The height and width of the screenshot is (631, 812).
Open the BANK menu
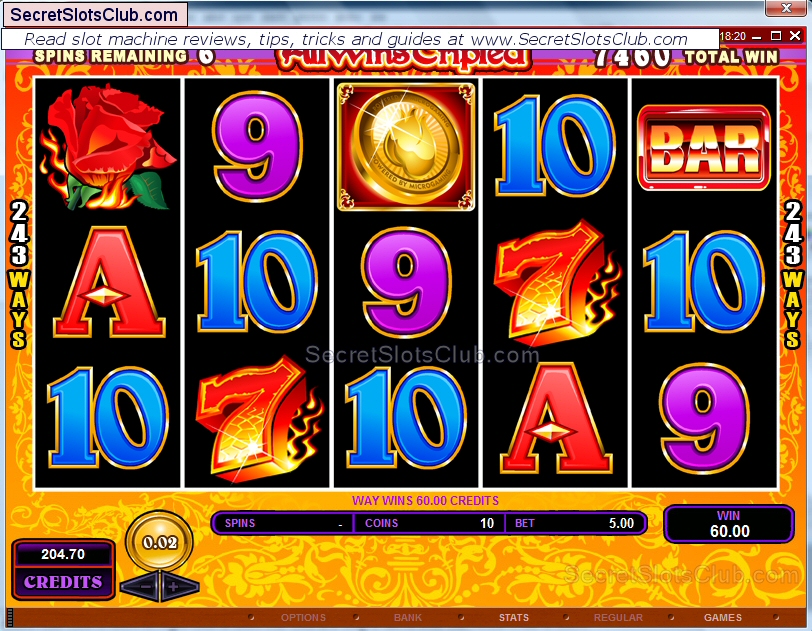coord(408,618)
